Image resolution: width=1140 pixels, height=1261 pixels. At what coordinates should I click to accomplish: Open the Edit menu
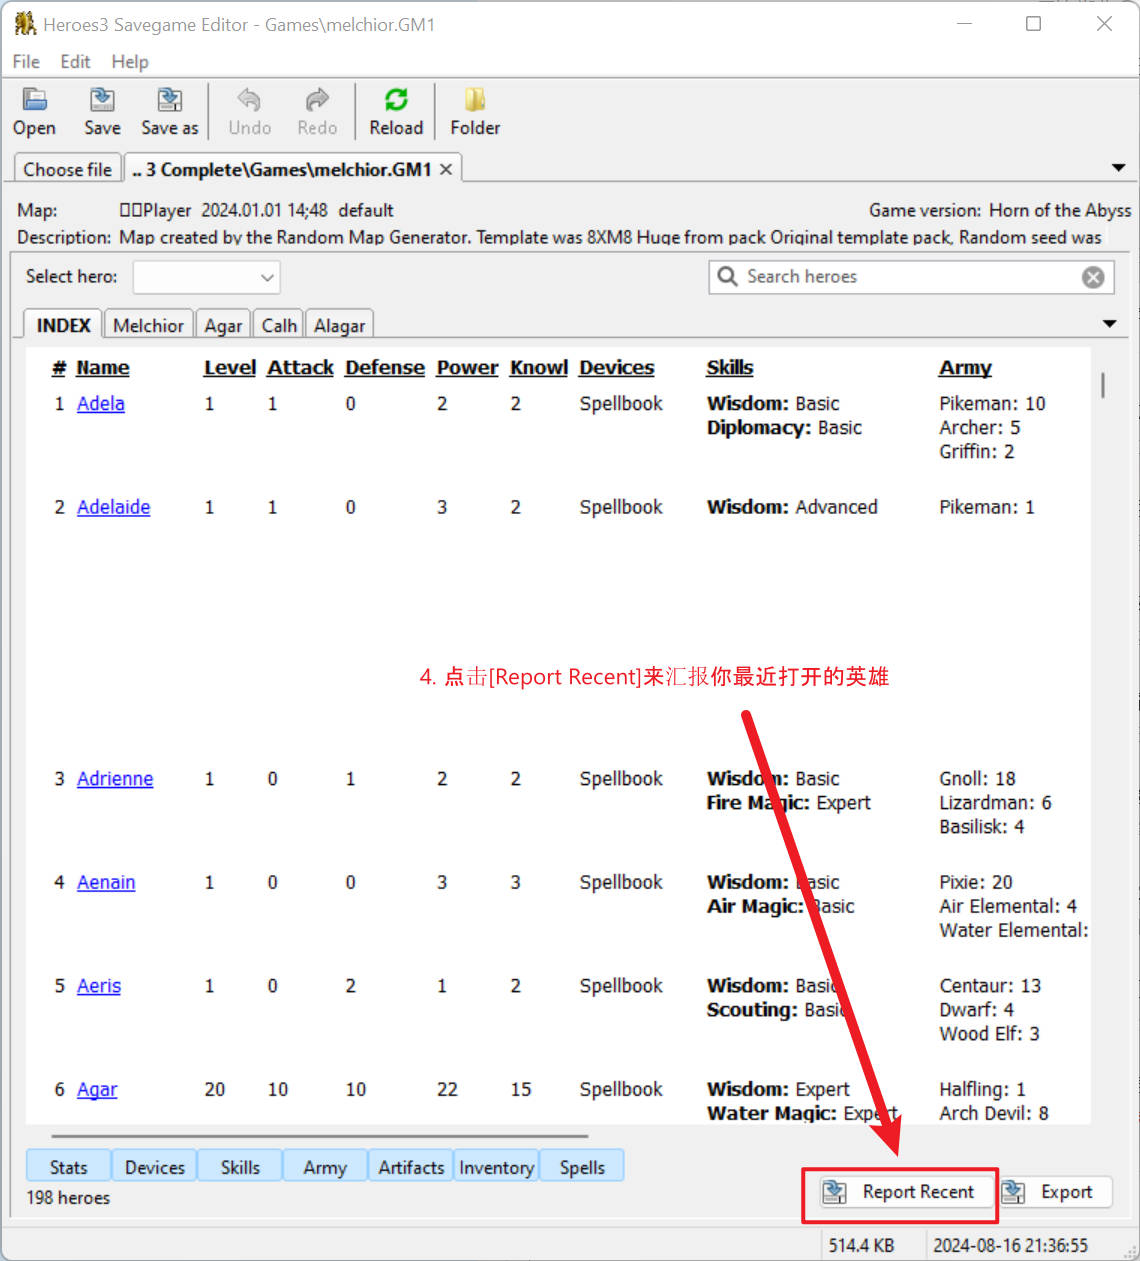click(x=75, y=62)
